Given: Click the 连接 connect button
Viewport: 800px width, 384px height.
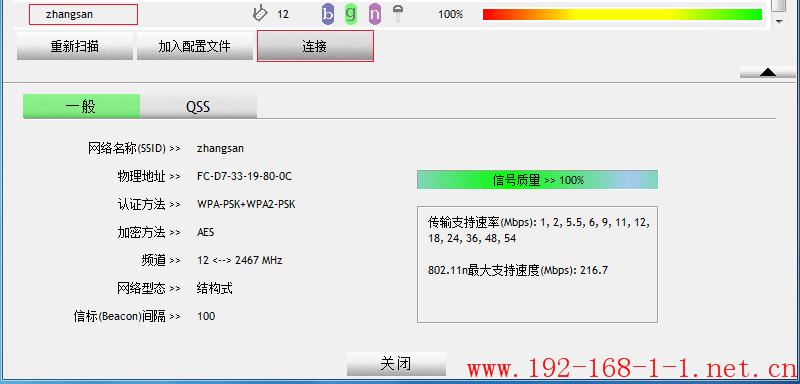Looking at the screenshot, I should click(x=315, y=46).
